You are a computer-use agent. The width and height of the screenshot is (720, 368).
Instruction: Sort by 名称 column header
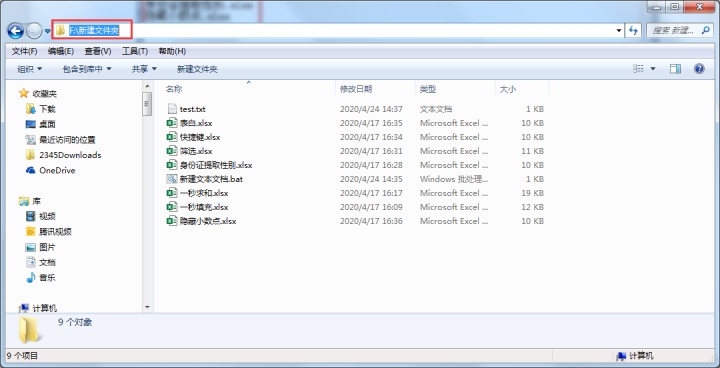[174, 89]
